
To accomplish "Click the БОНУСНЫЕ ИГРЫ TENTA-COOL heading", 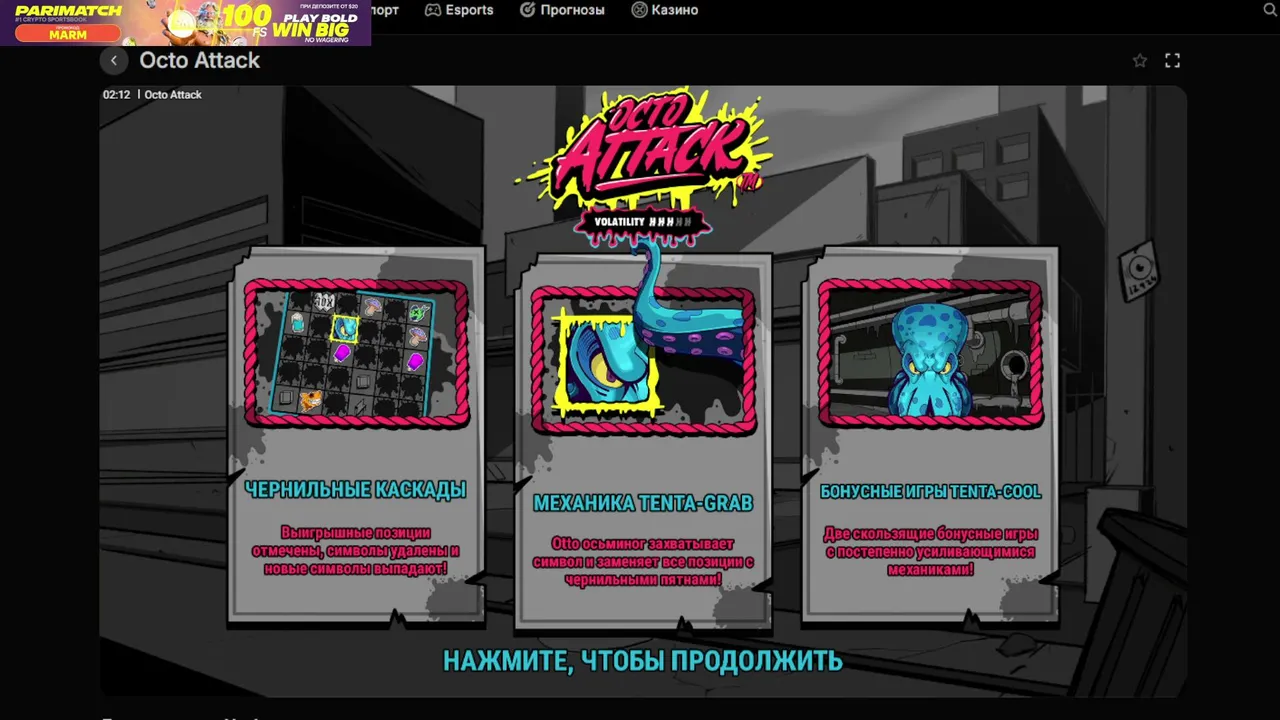I will tap(931, 491).
